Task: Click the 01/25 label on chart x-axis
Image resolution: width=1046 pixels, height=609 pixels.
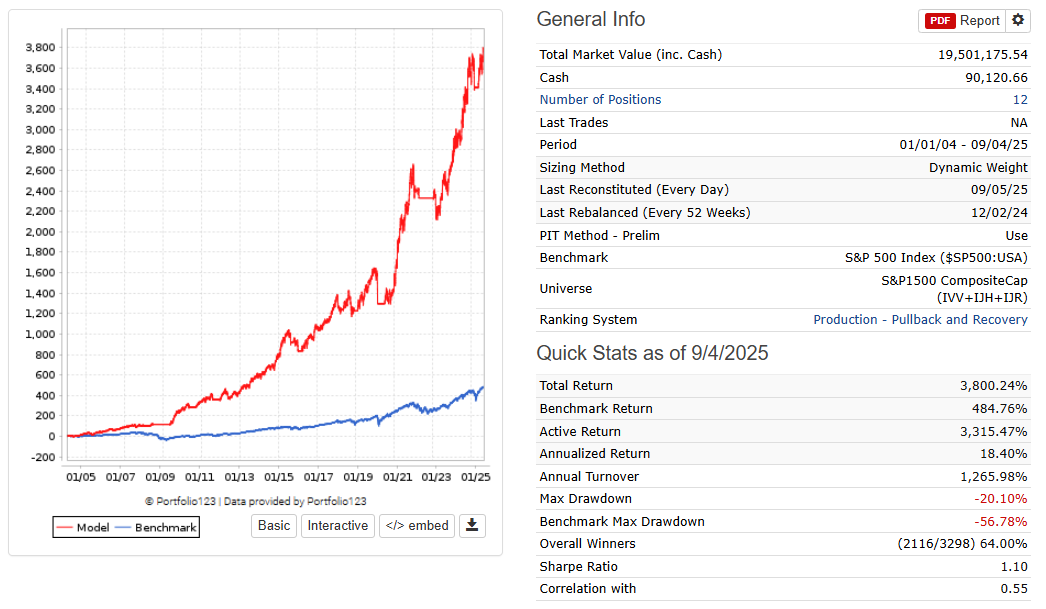Action: coord(474,477)
